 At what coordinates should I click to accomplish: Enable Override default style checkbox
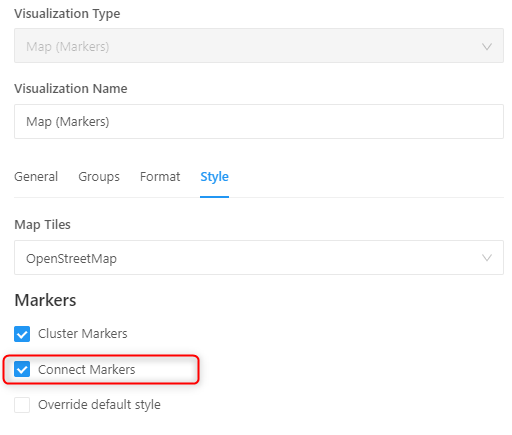(x=22, y=405)
